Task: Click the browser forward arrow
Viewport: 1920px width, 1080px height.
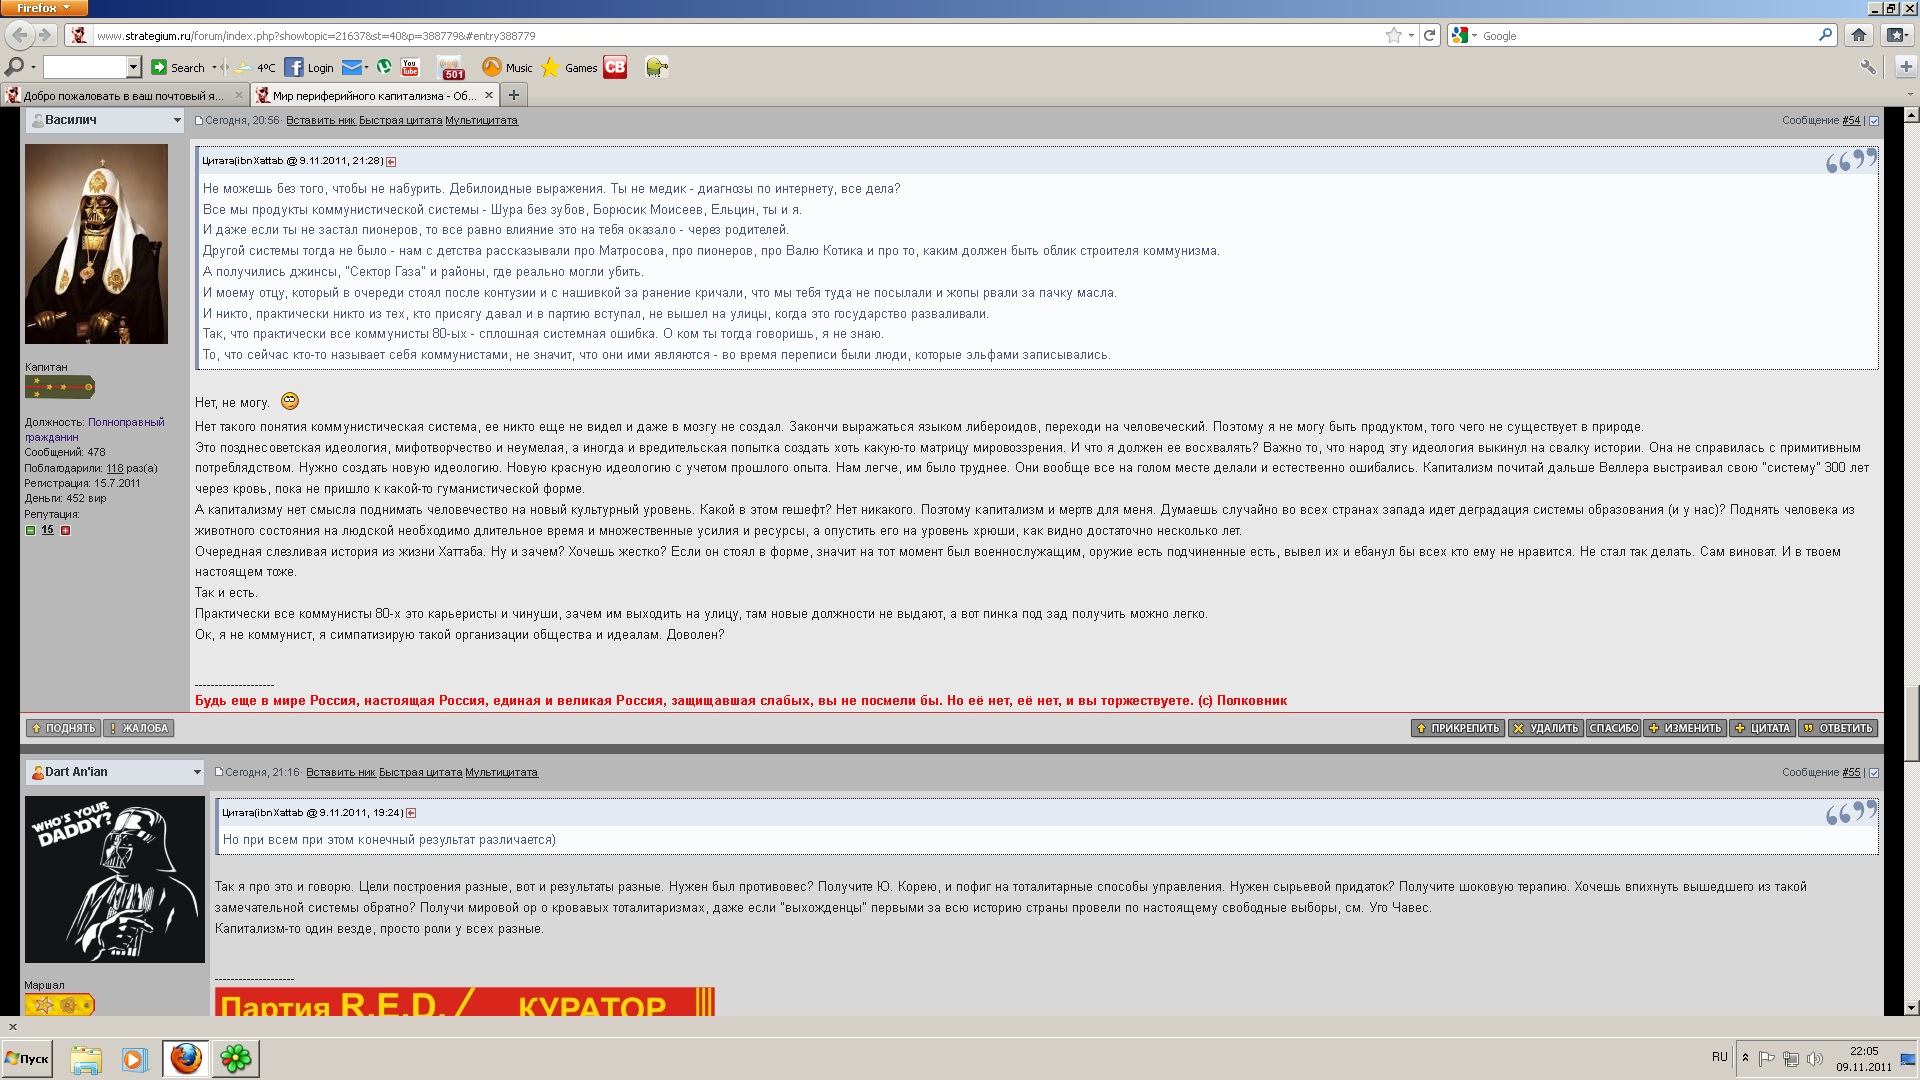Action: tap(44, 35)
